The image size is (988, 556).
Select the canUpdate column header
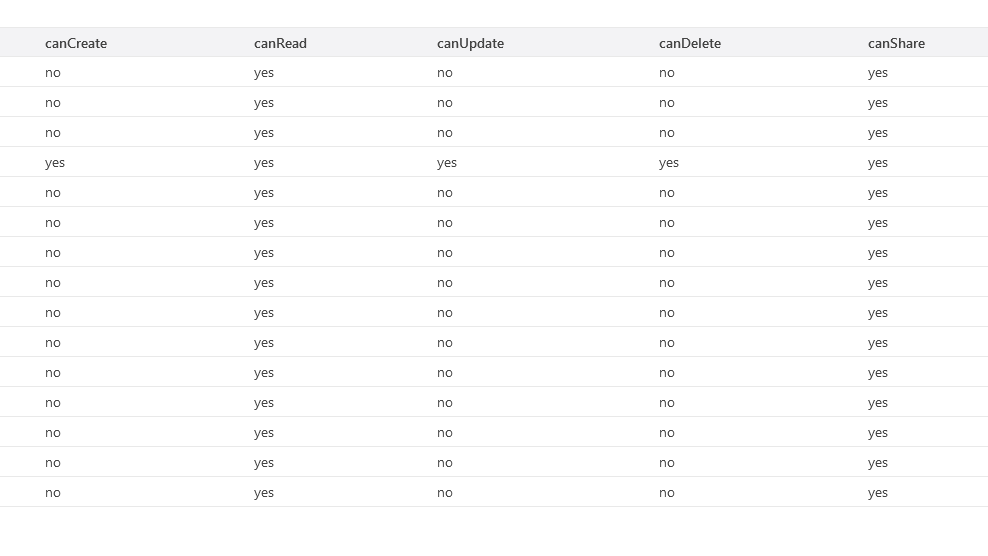tap(470, 43)
